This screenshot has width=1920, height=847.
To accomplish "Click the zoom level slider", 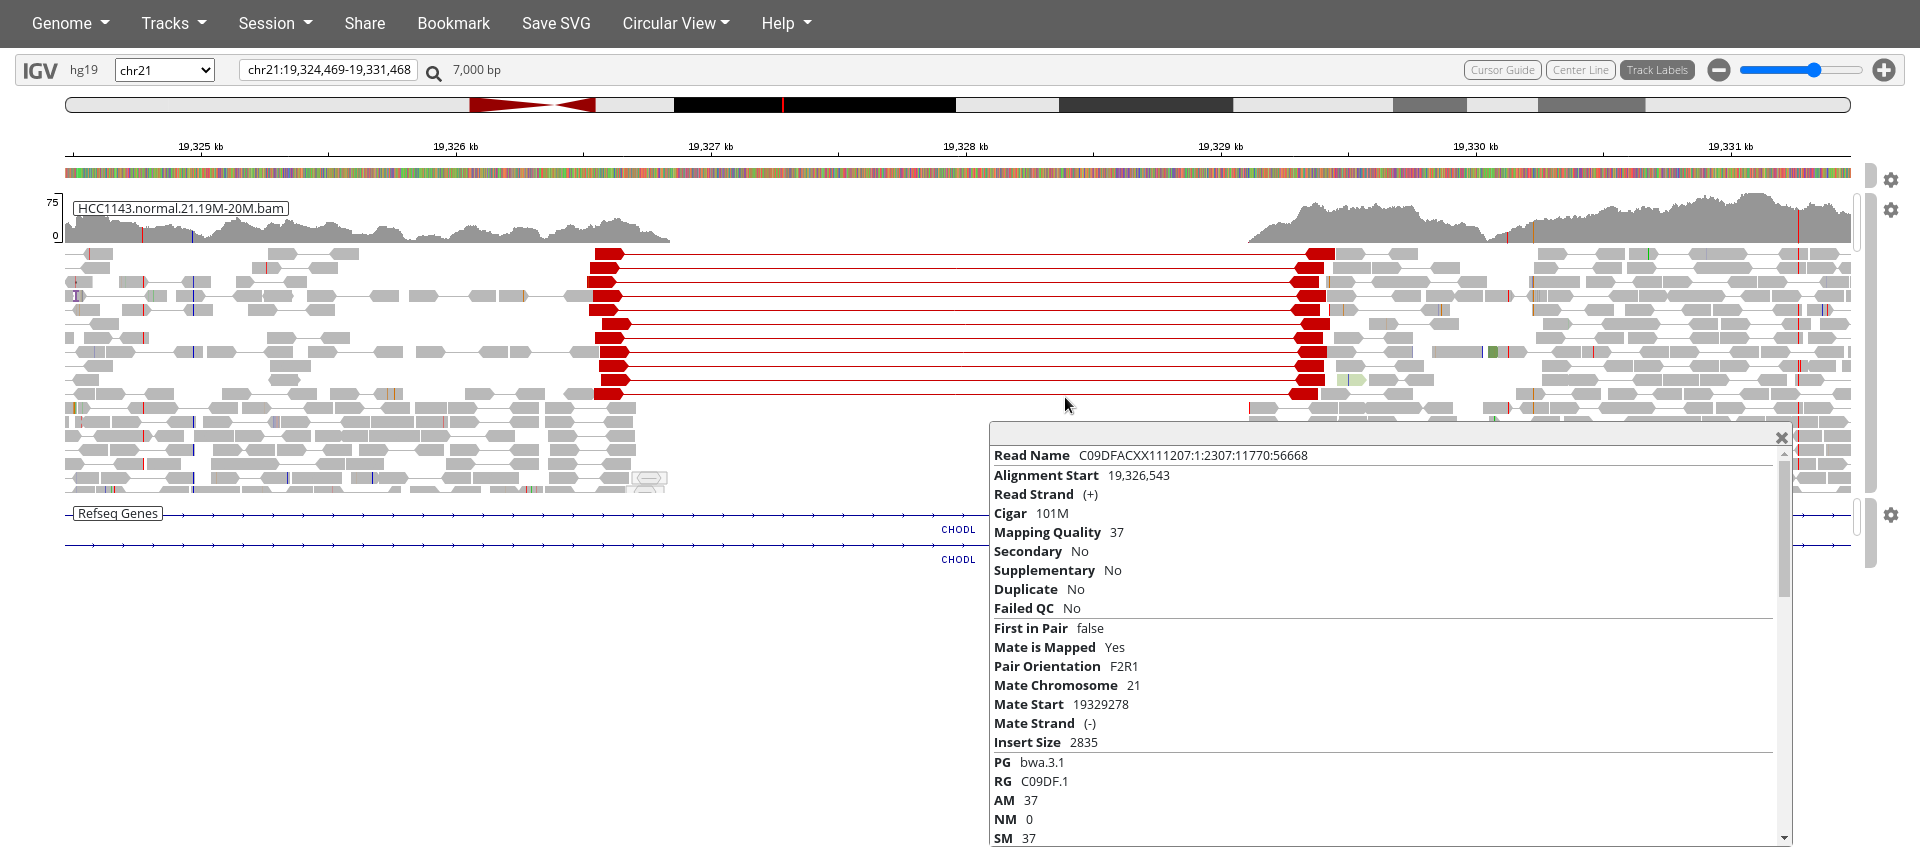I will click(1801, 70).
